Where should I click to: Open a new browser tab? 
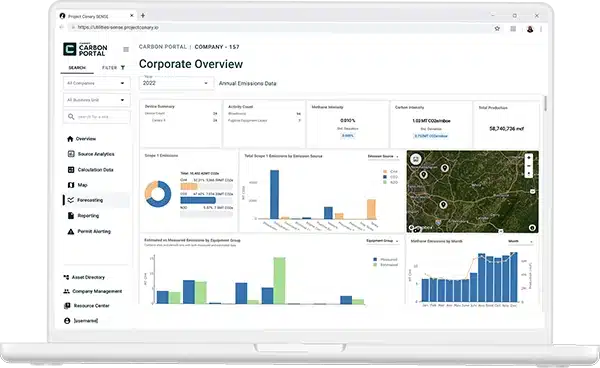click(143, 16)
